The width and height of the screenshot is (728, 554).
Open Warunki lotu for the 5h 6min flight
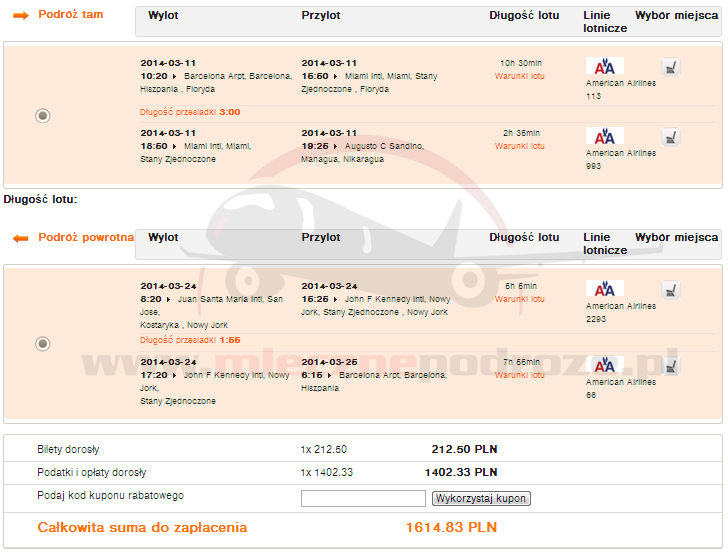pyautogui.click(x=519, y=299)
